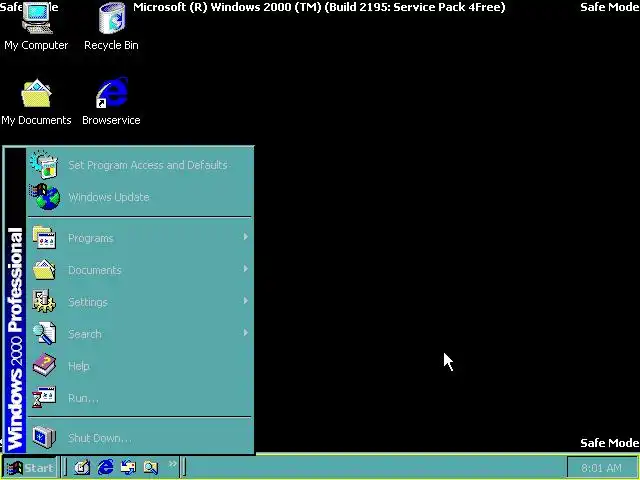The height and width of the screenshot is (480, 640).
Task: Open the Settings menu entry
Action: click(x=140, y=302)
